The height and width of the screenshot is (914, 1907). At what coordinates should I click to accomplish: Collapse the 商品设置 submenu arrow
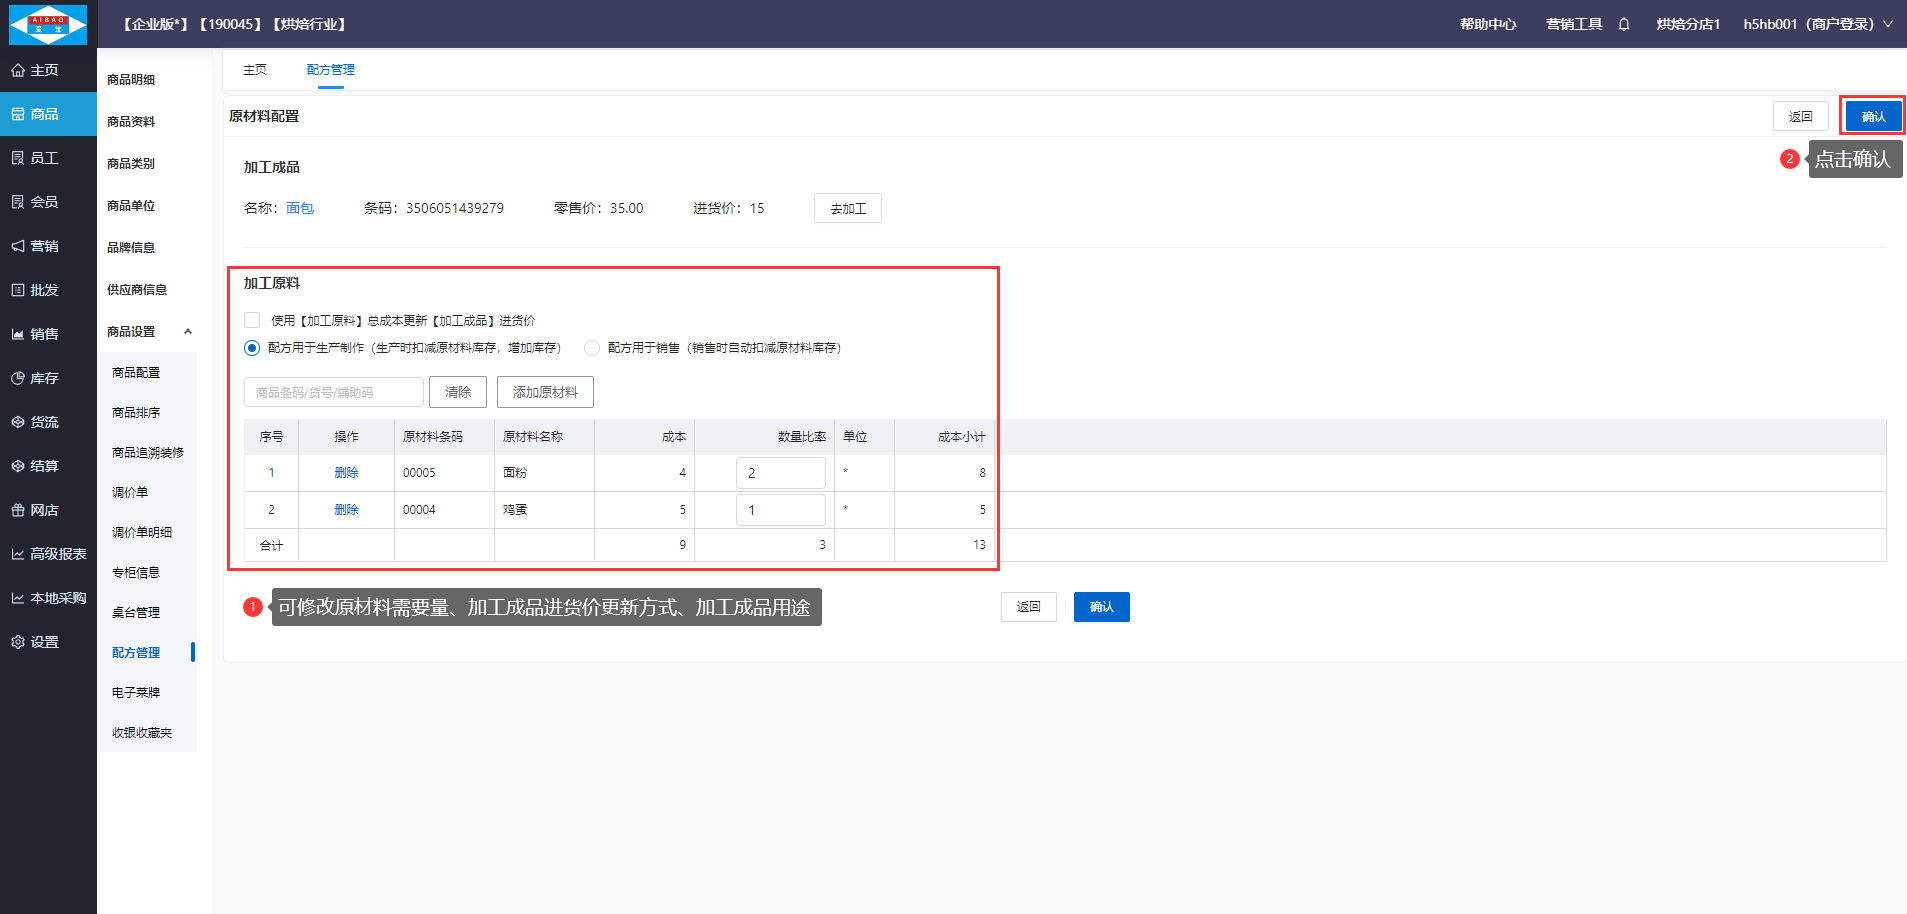click(x=187, y=332)
